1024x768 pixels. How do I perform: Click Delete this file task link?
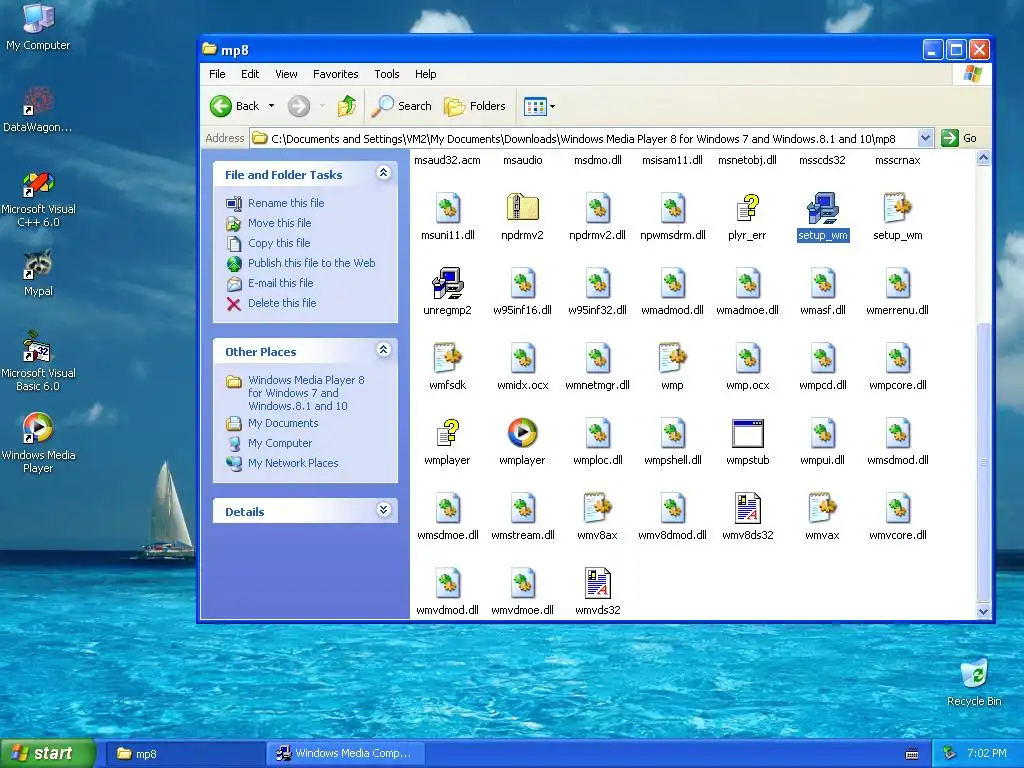tap(282, 303)
